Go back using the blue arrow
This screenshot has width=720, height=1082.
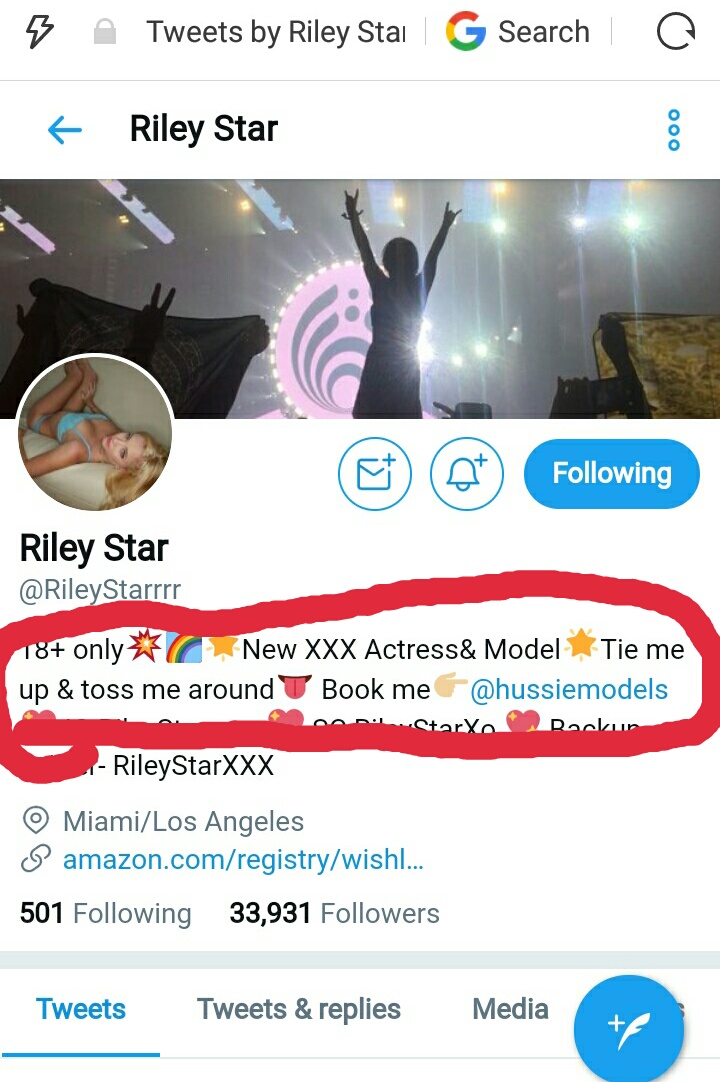65,129
